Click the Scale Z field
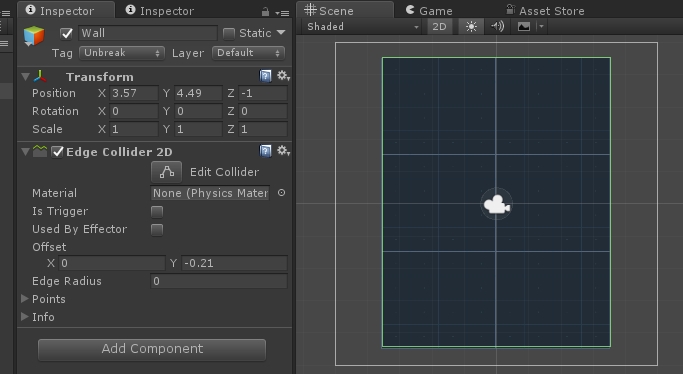 coord(263,129)
